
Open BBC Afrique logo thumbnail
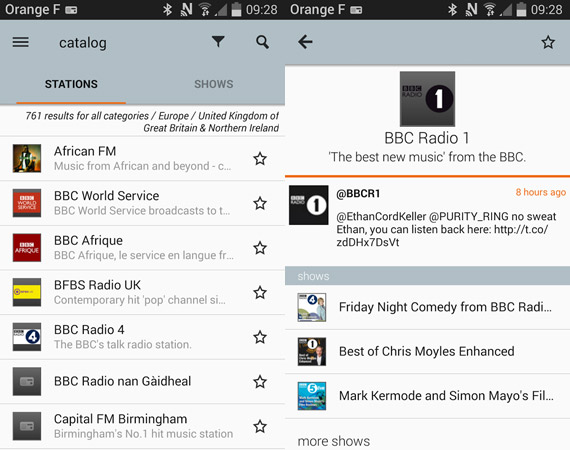(27, 248)
